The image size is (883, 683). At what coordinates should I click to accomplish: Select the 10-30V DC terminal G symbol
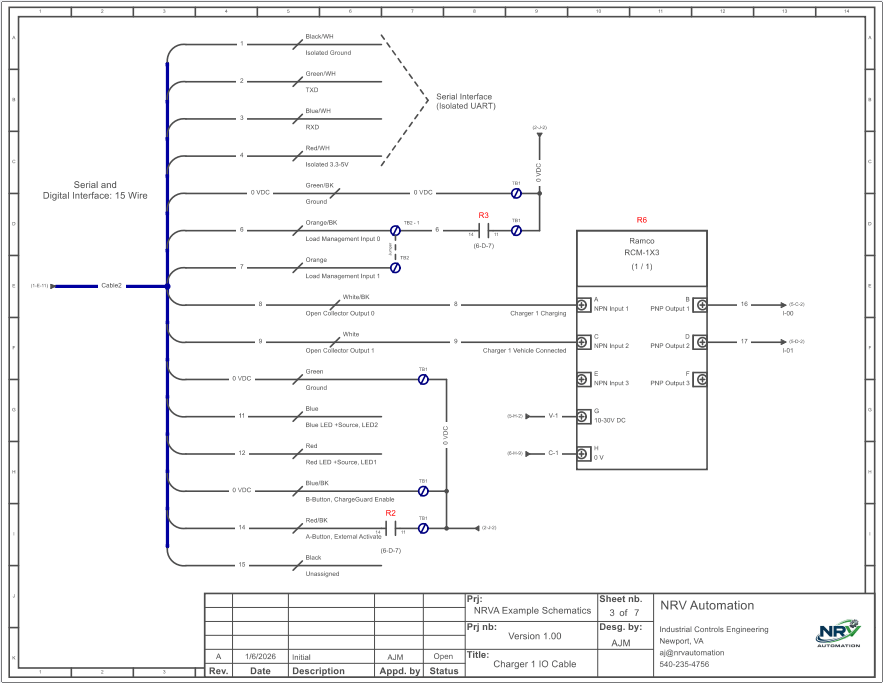click(582, 416)
